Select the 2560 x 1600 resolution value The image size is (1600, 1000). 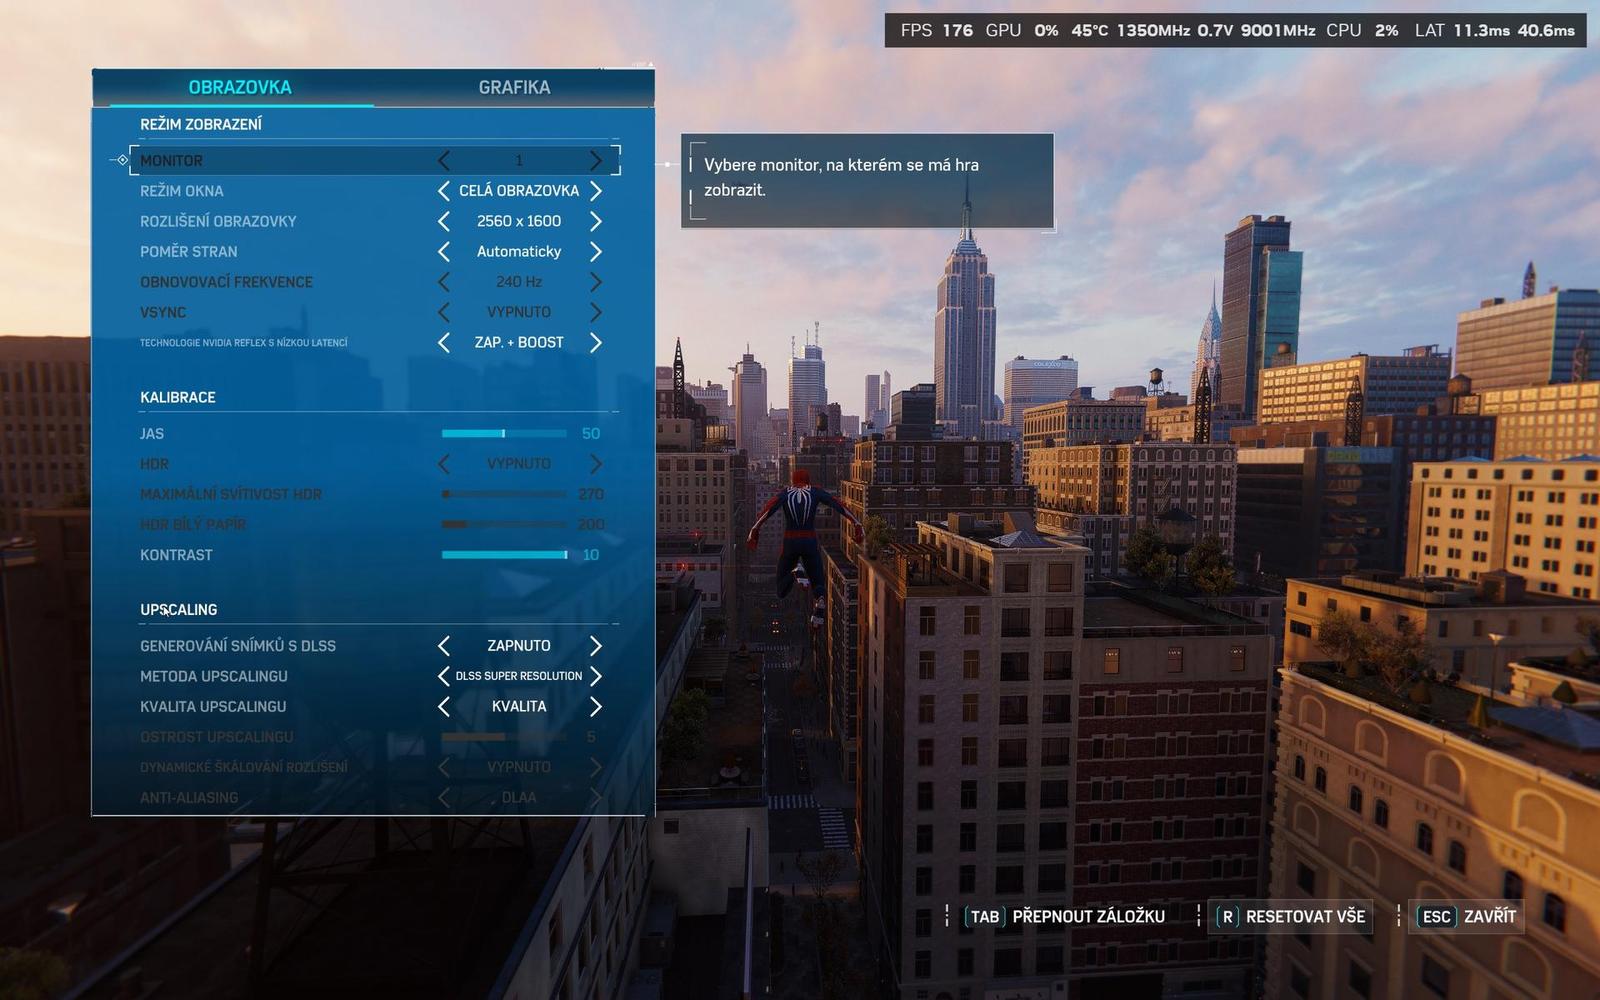[x=519, y=221]
